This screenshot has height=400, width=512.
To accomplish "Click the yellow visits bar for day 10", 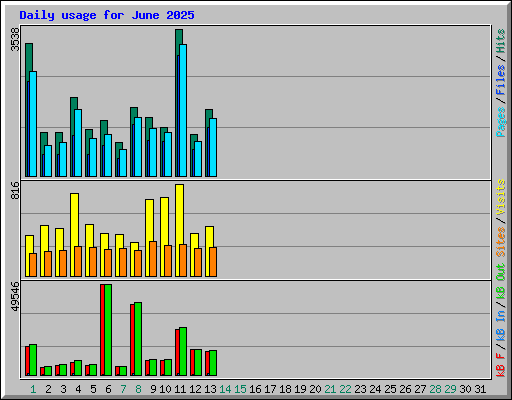I will tap(164, 220).
